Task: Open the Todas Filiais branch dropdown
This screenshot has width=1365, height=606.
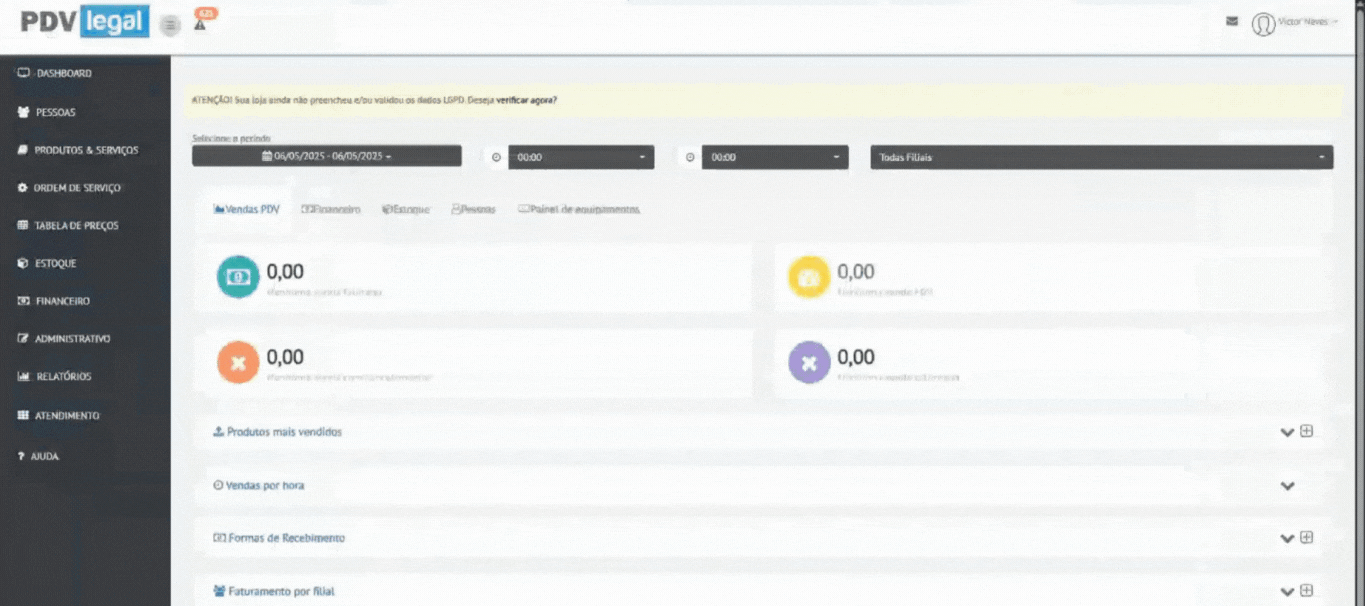Action: (1101, 157)
